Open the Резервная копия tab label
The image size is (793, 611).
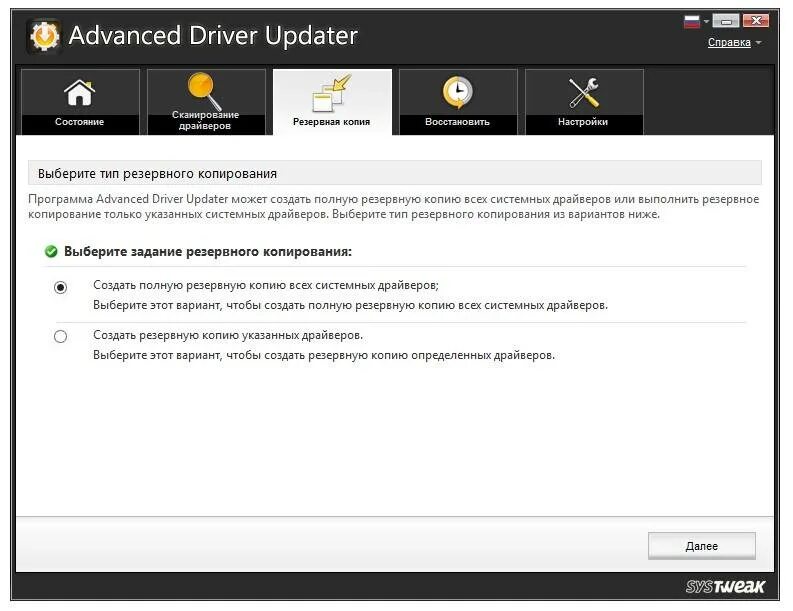(331, 122)
